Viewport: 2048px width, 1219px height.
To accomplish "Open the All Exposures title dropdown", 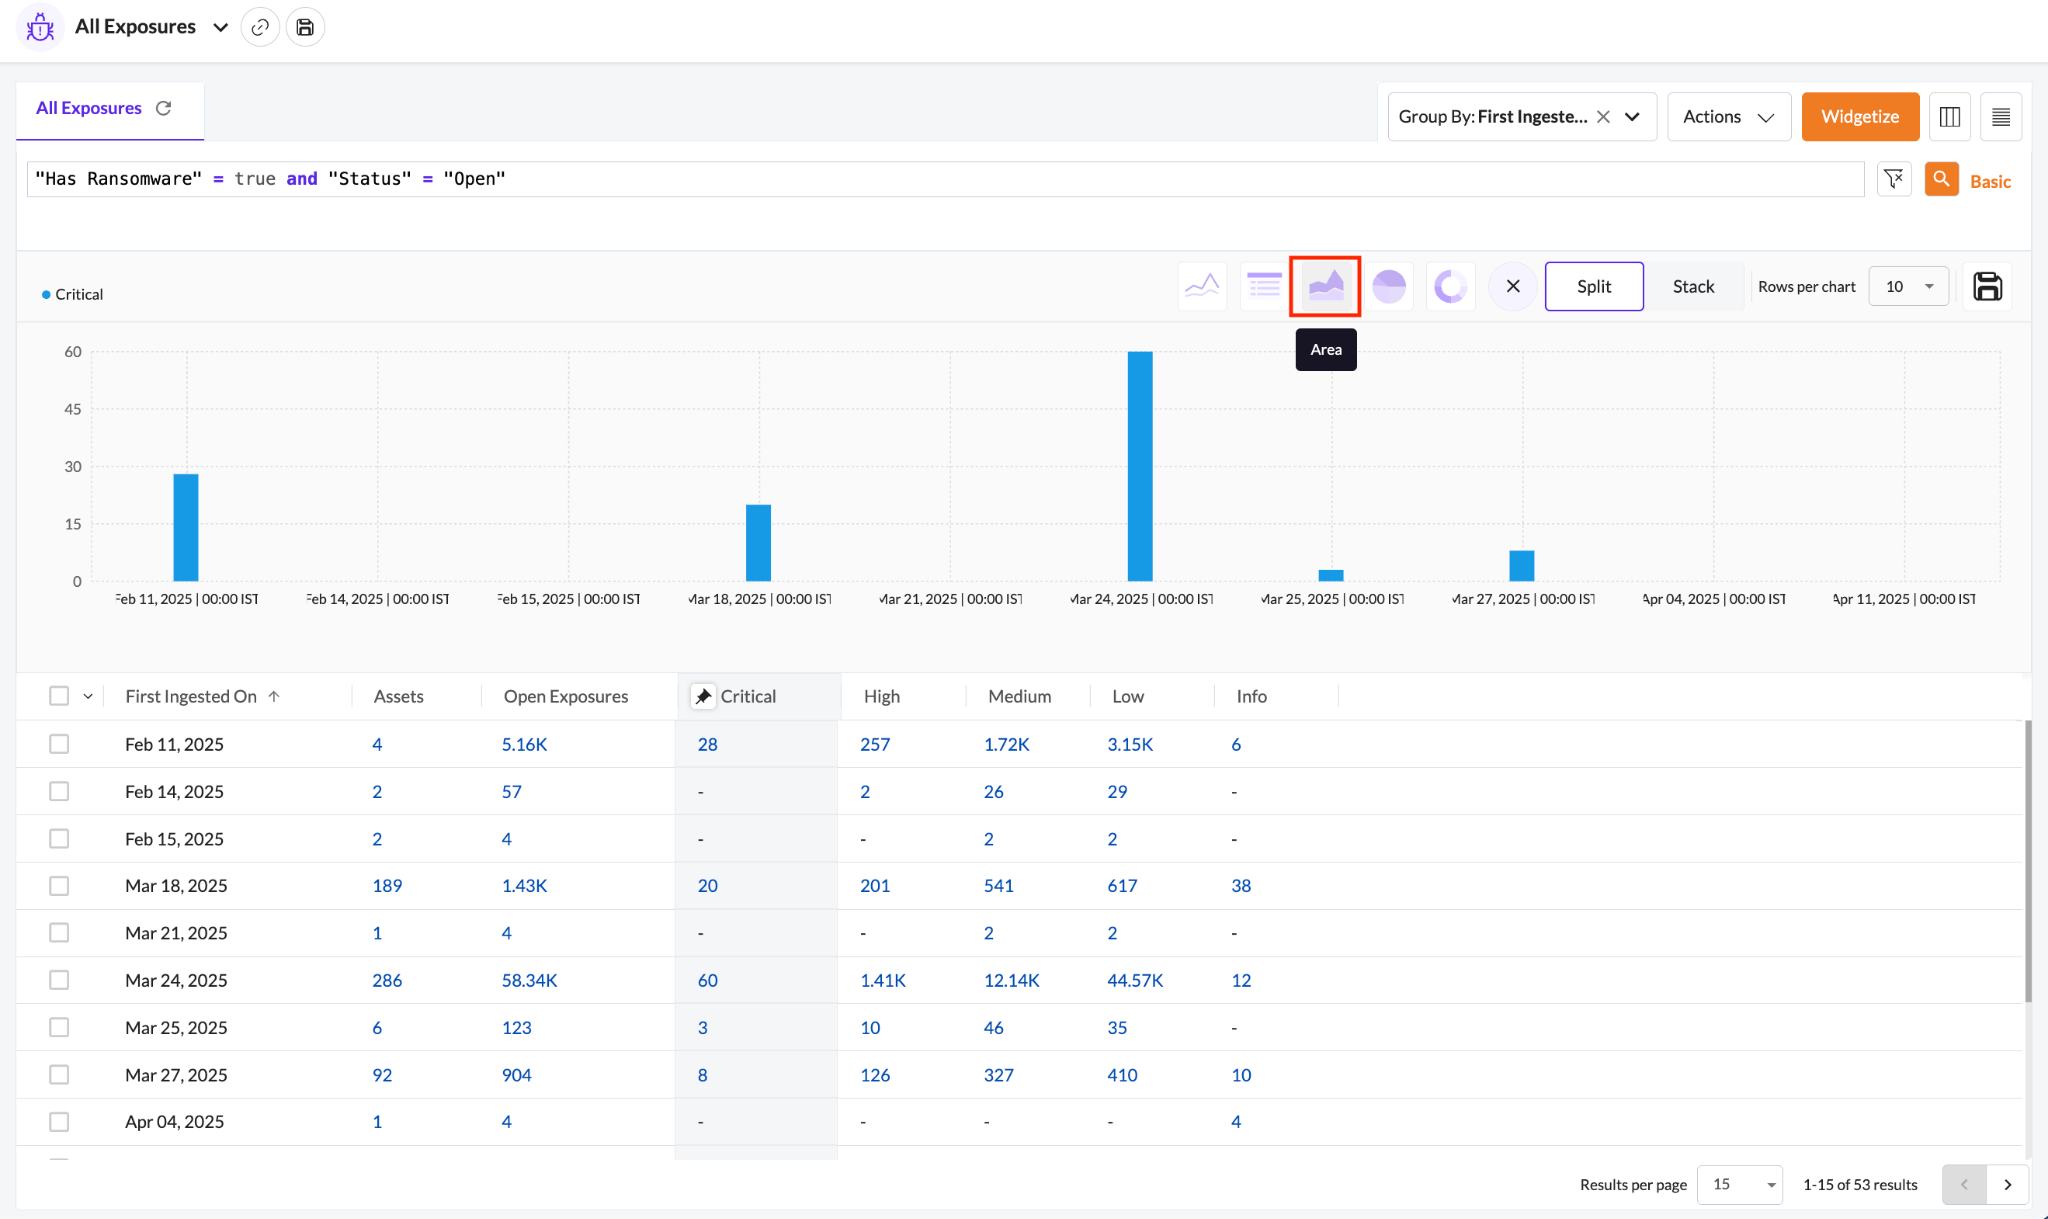I will coord(220,27).
